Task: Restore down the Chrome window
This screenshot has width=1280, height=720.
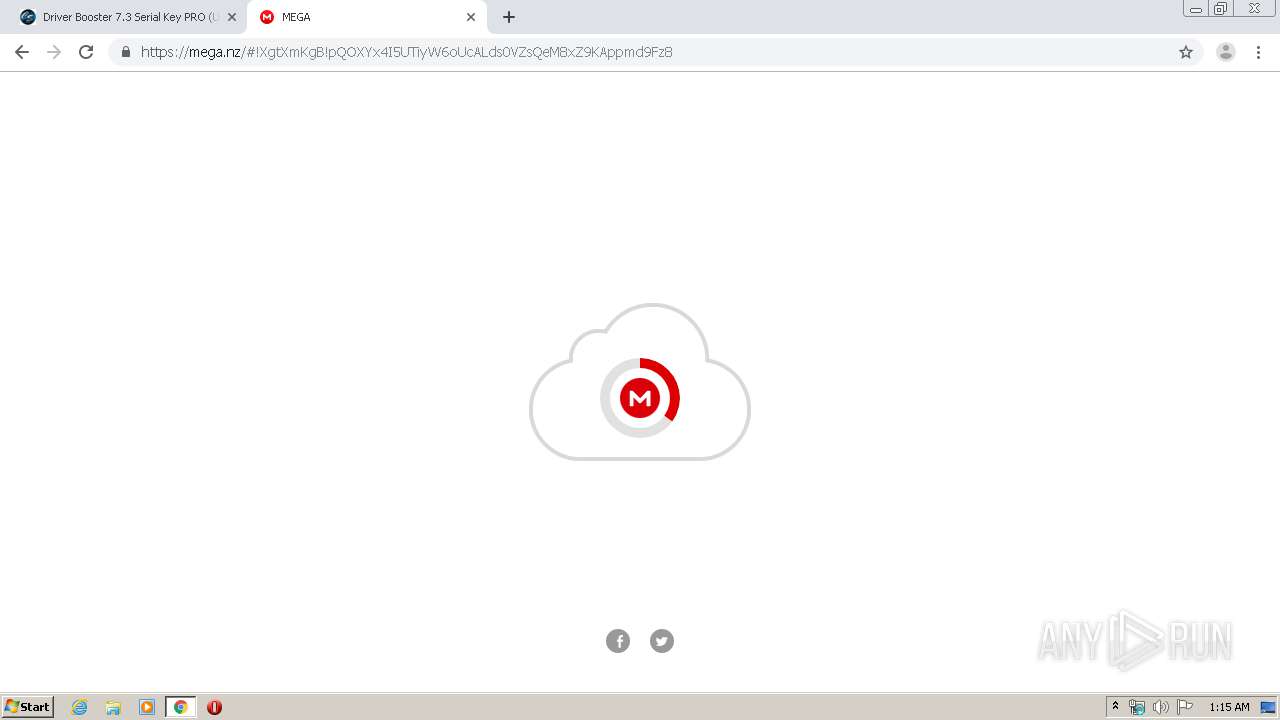Action: click(x=1221, y=8)
